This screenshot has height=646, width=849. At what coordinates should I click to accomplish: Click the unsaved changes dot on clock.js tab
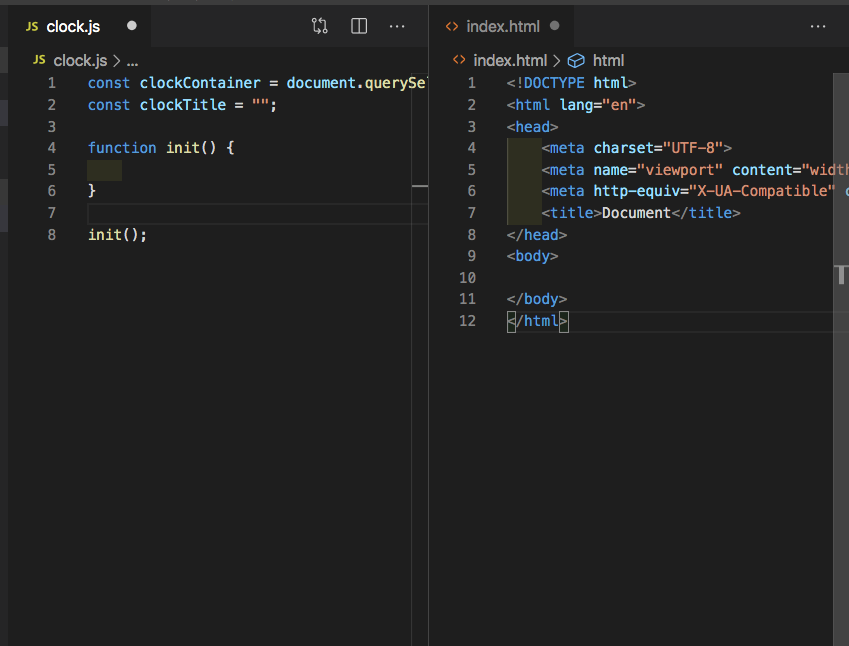130,26
